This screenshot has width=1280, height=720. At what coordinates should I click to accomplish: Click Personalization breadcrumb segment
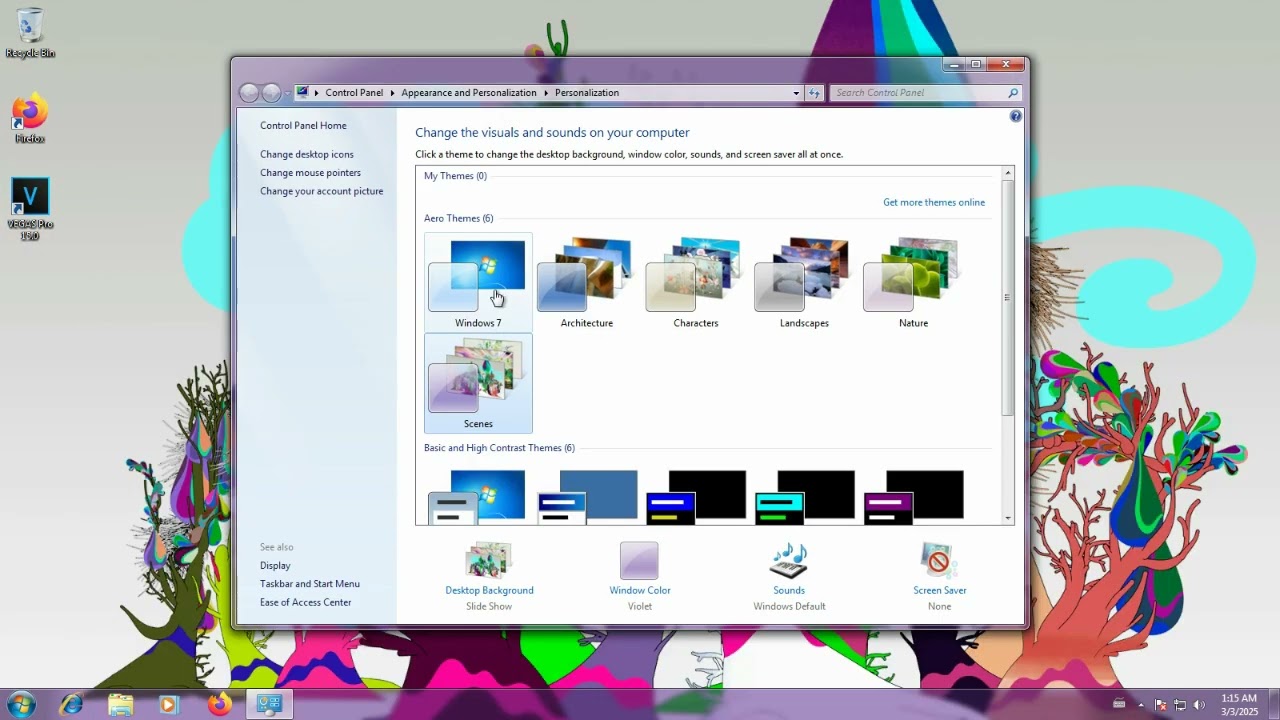[x=587, y=92]
